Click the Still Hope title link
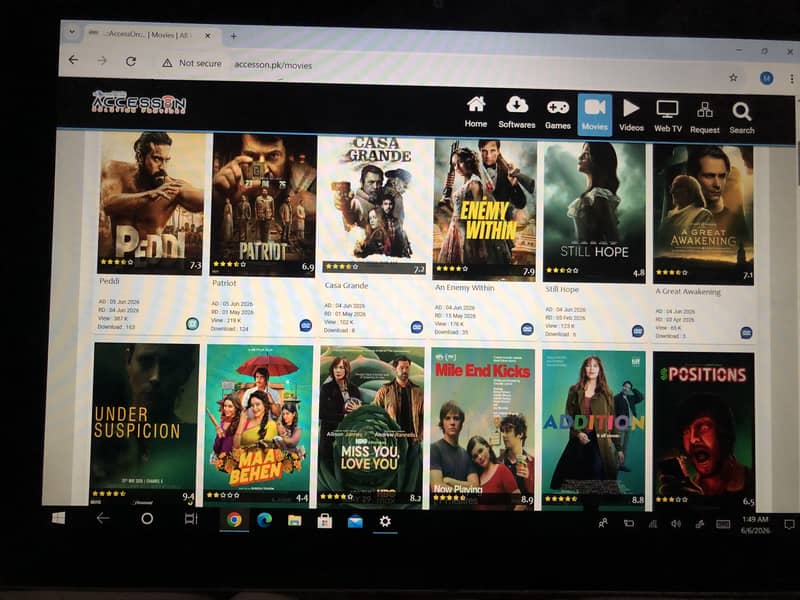This screenshot has width=800, height=600. [x=562, y=289]
